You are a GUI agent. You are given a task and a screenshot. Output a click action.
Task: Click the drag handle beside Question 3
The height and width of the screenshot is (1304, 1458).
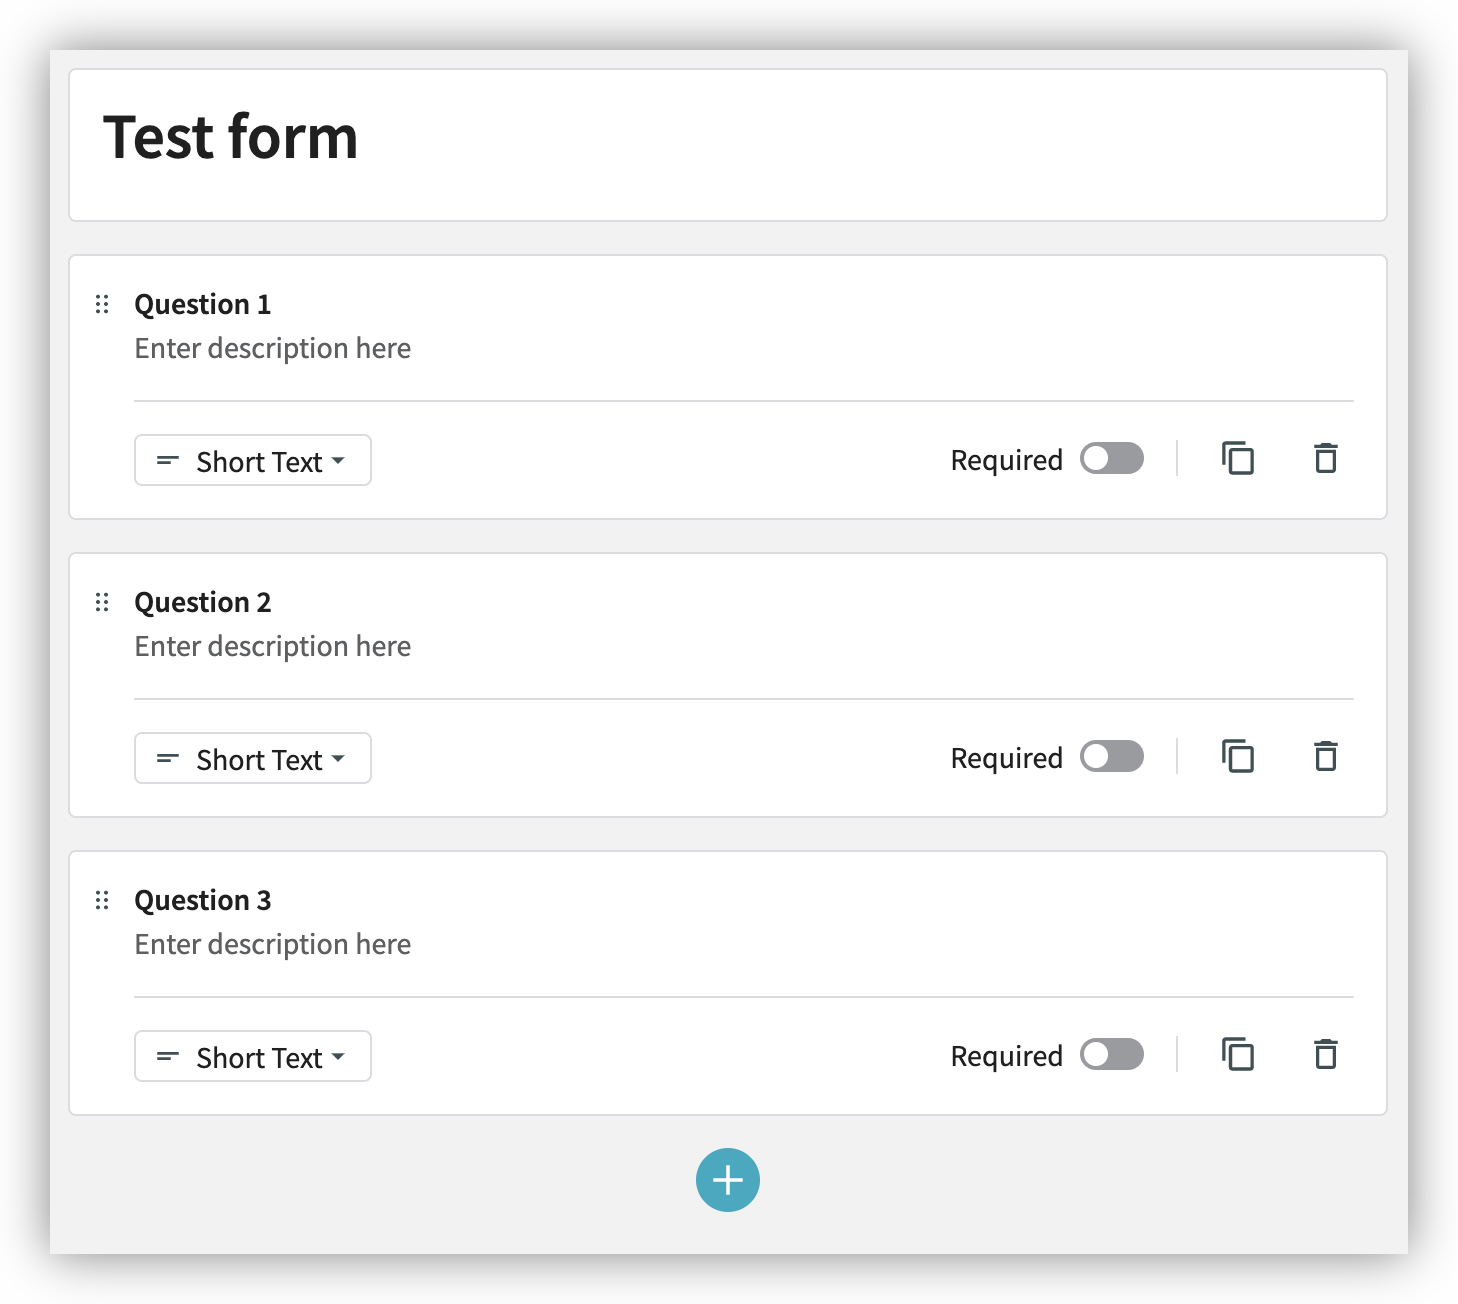[x=102, y=900]
